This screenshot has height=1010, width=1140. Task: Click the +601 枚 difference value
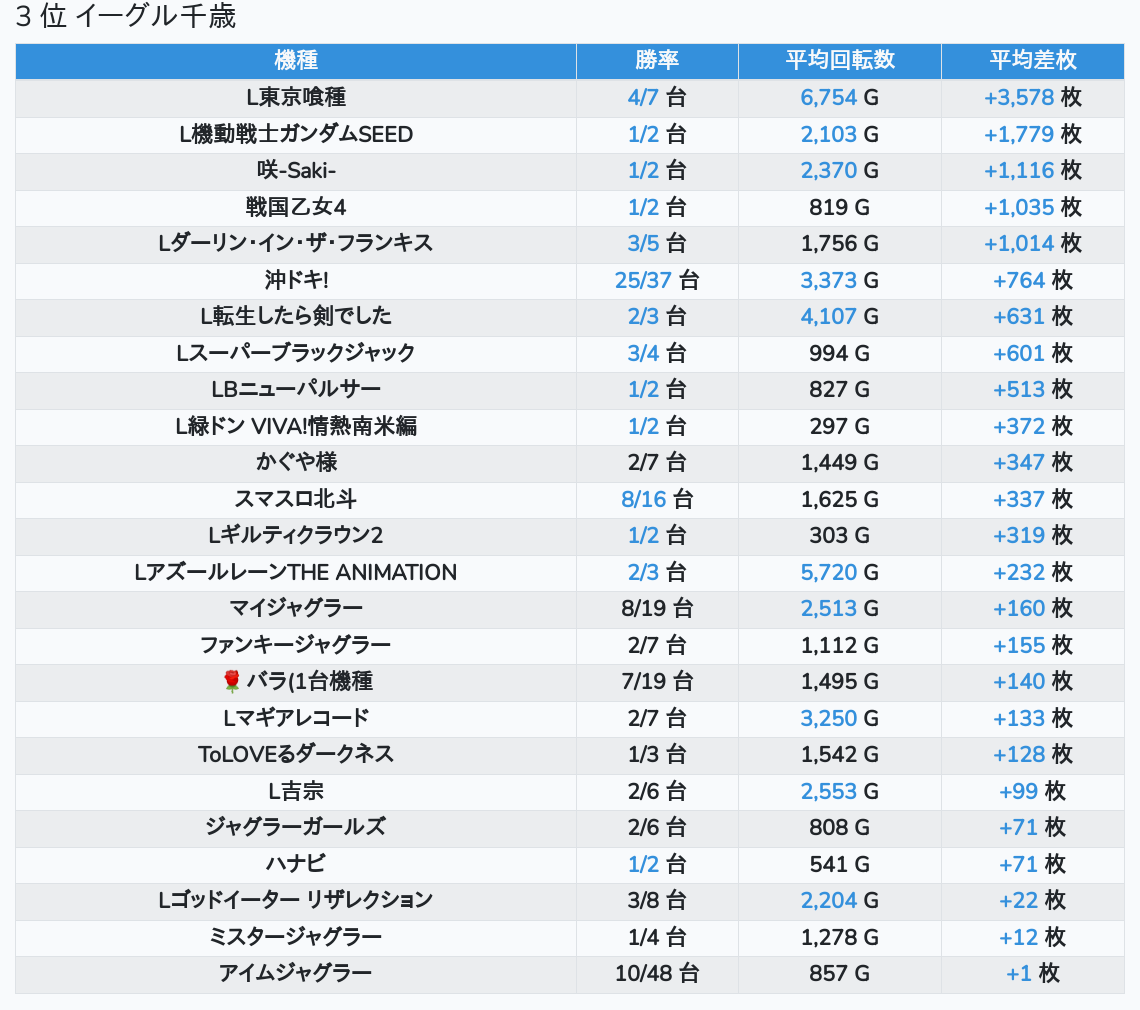1032,353
